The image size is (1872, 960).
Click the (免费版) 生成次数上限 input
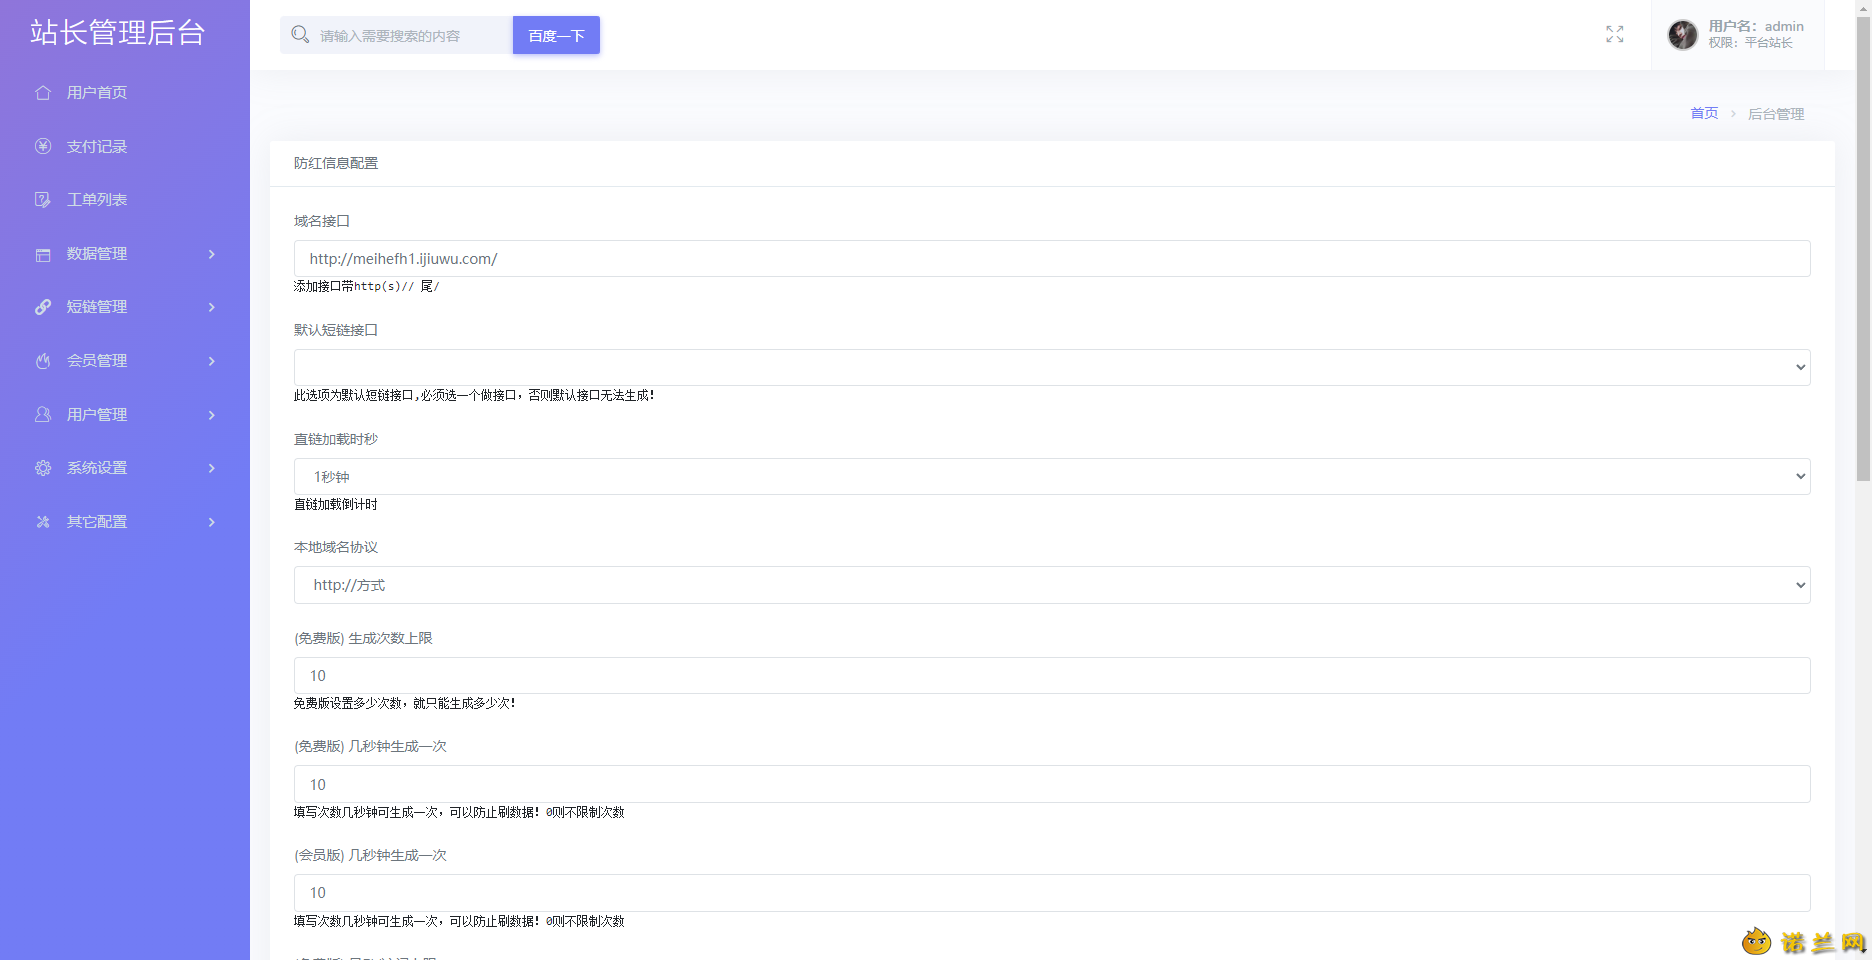(1052, 675)
